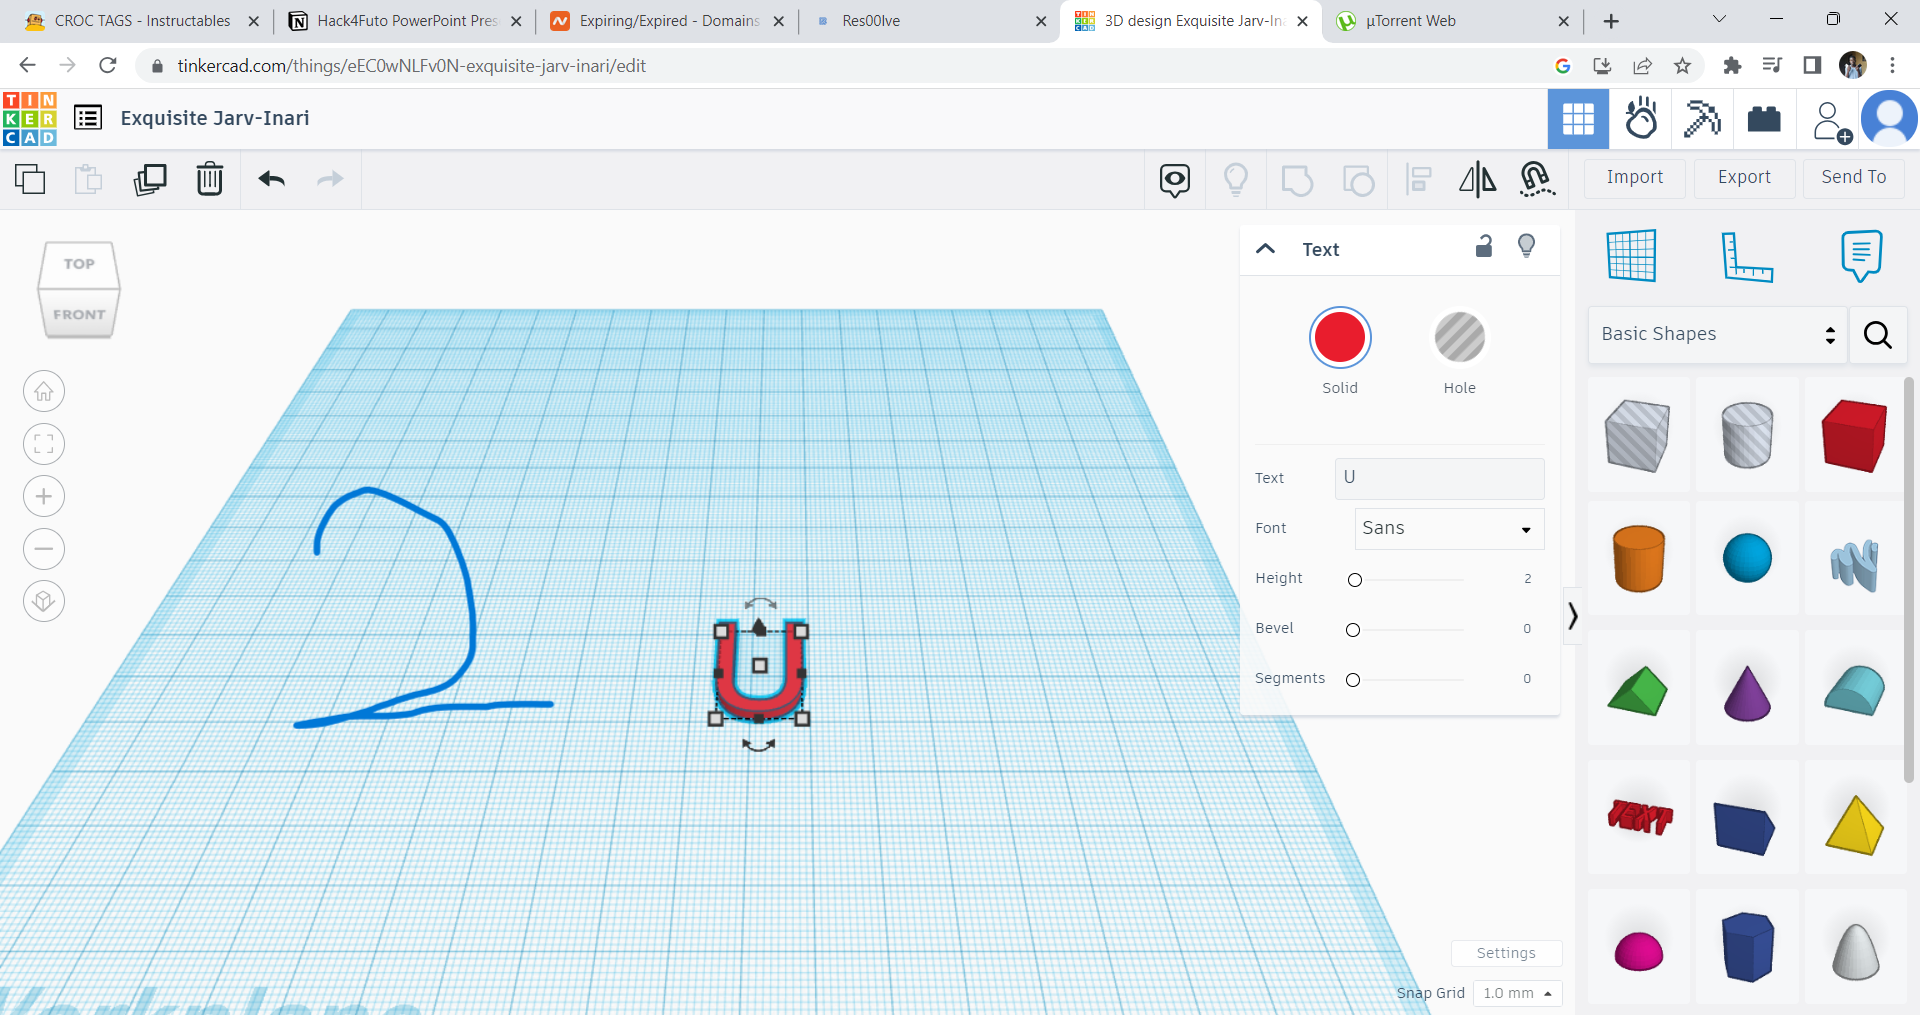Click the TOP face of view cube

pyautogui.click(x=79, y=265)
